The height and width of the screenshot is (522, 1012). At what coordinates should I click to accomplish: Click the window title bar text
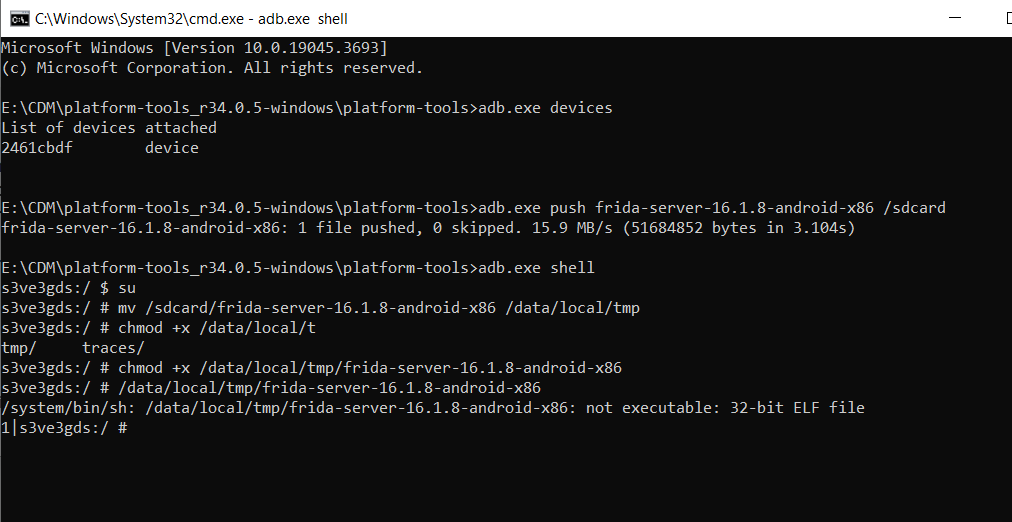click(190, 18)
